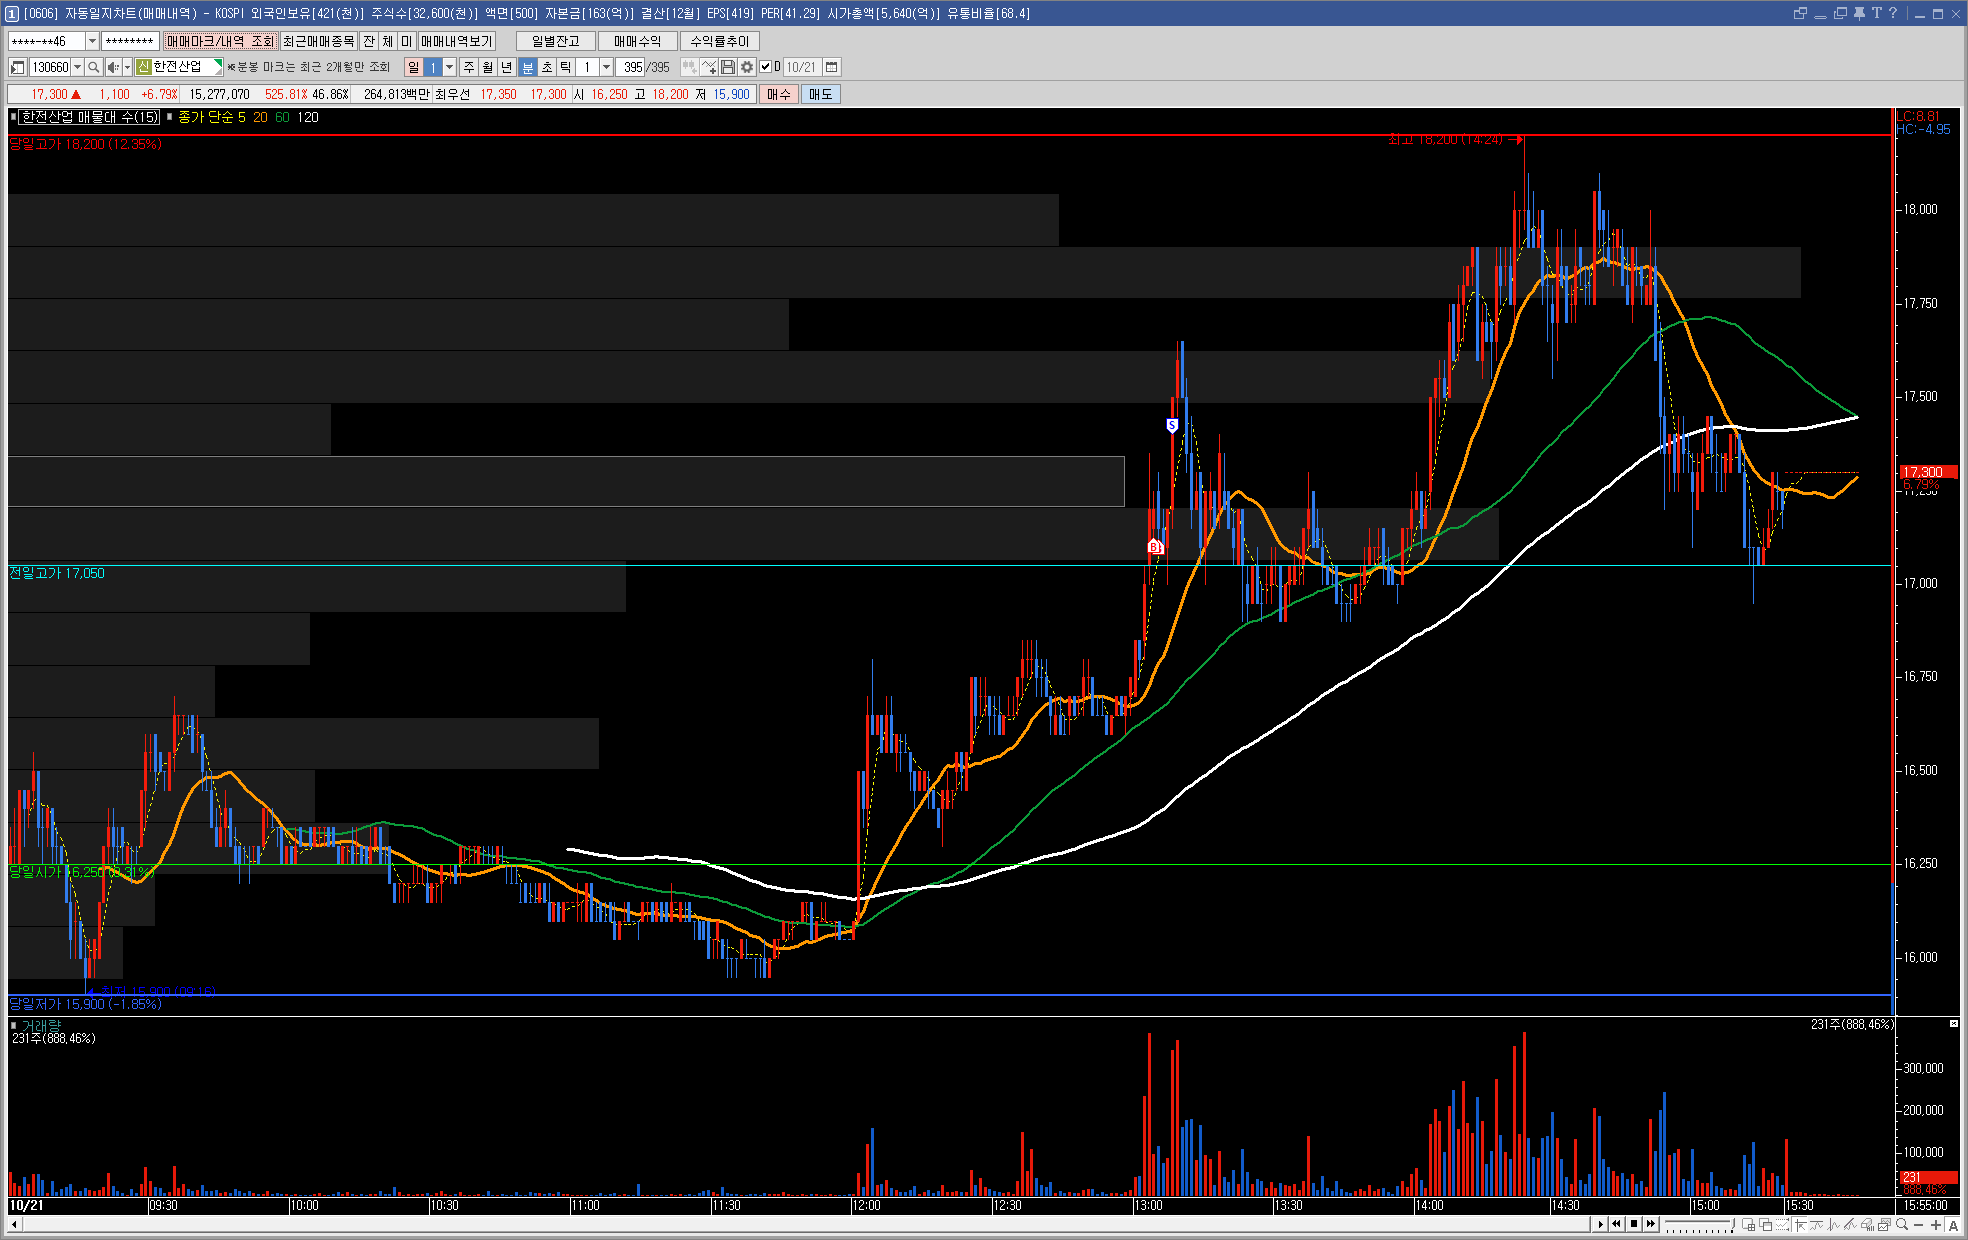Click the fast-forward replay button
Image resolution: width=1968 pixels, height=1240 pixels.
1651,1224
